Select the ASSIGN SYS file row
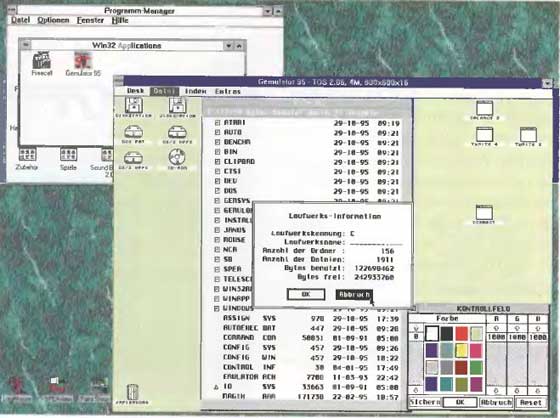The image size is (560, 418). (311, 318)
